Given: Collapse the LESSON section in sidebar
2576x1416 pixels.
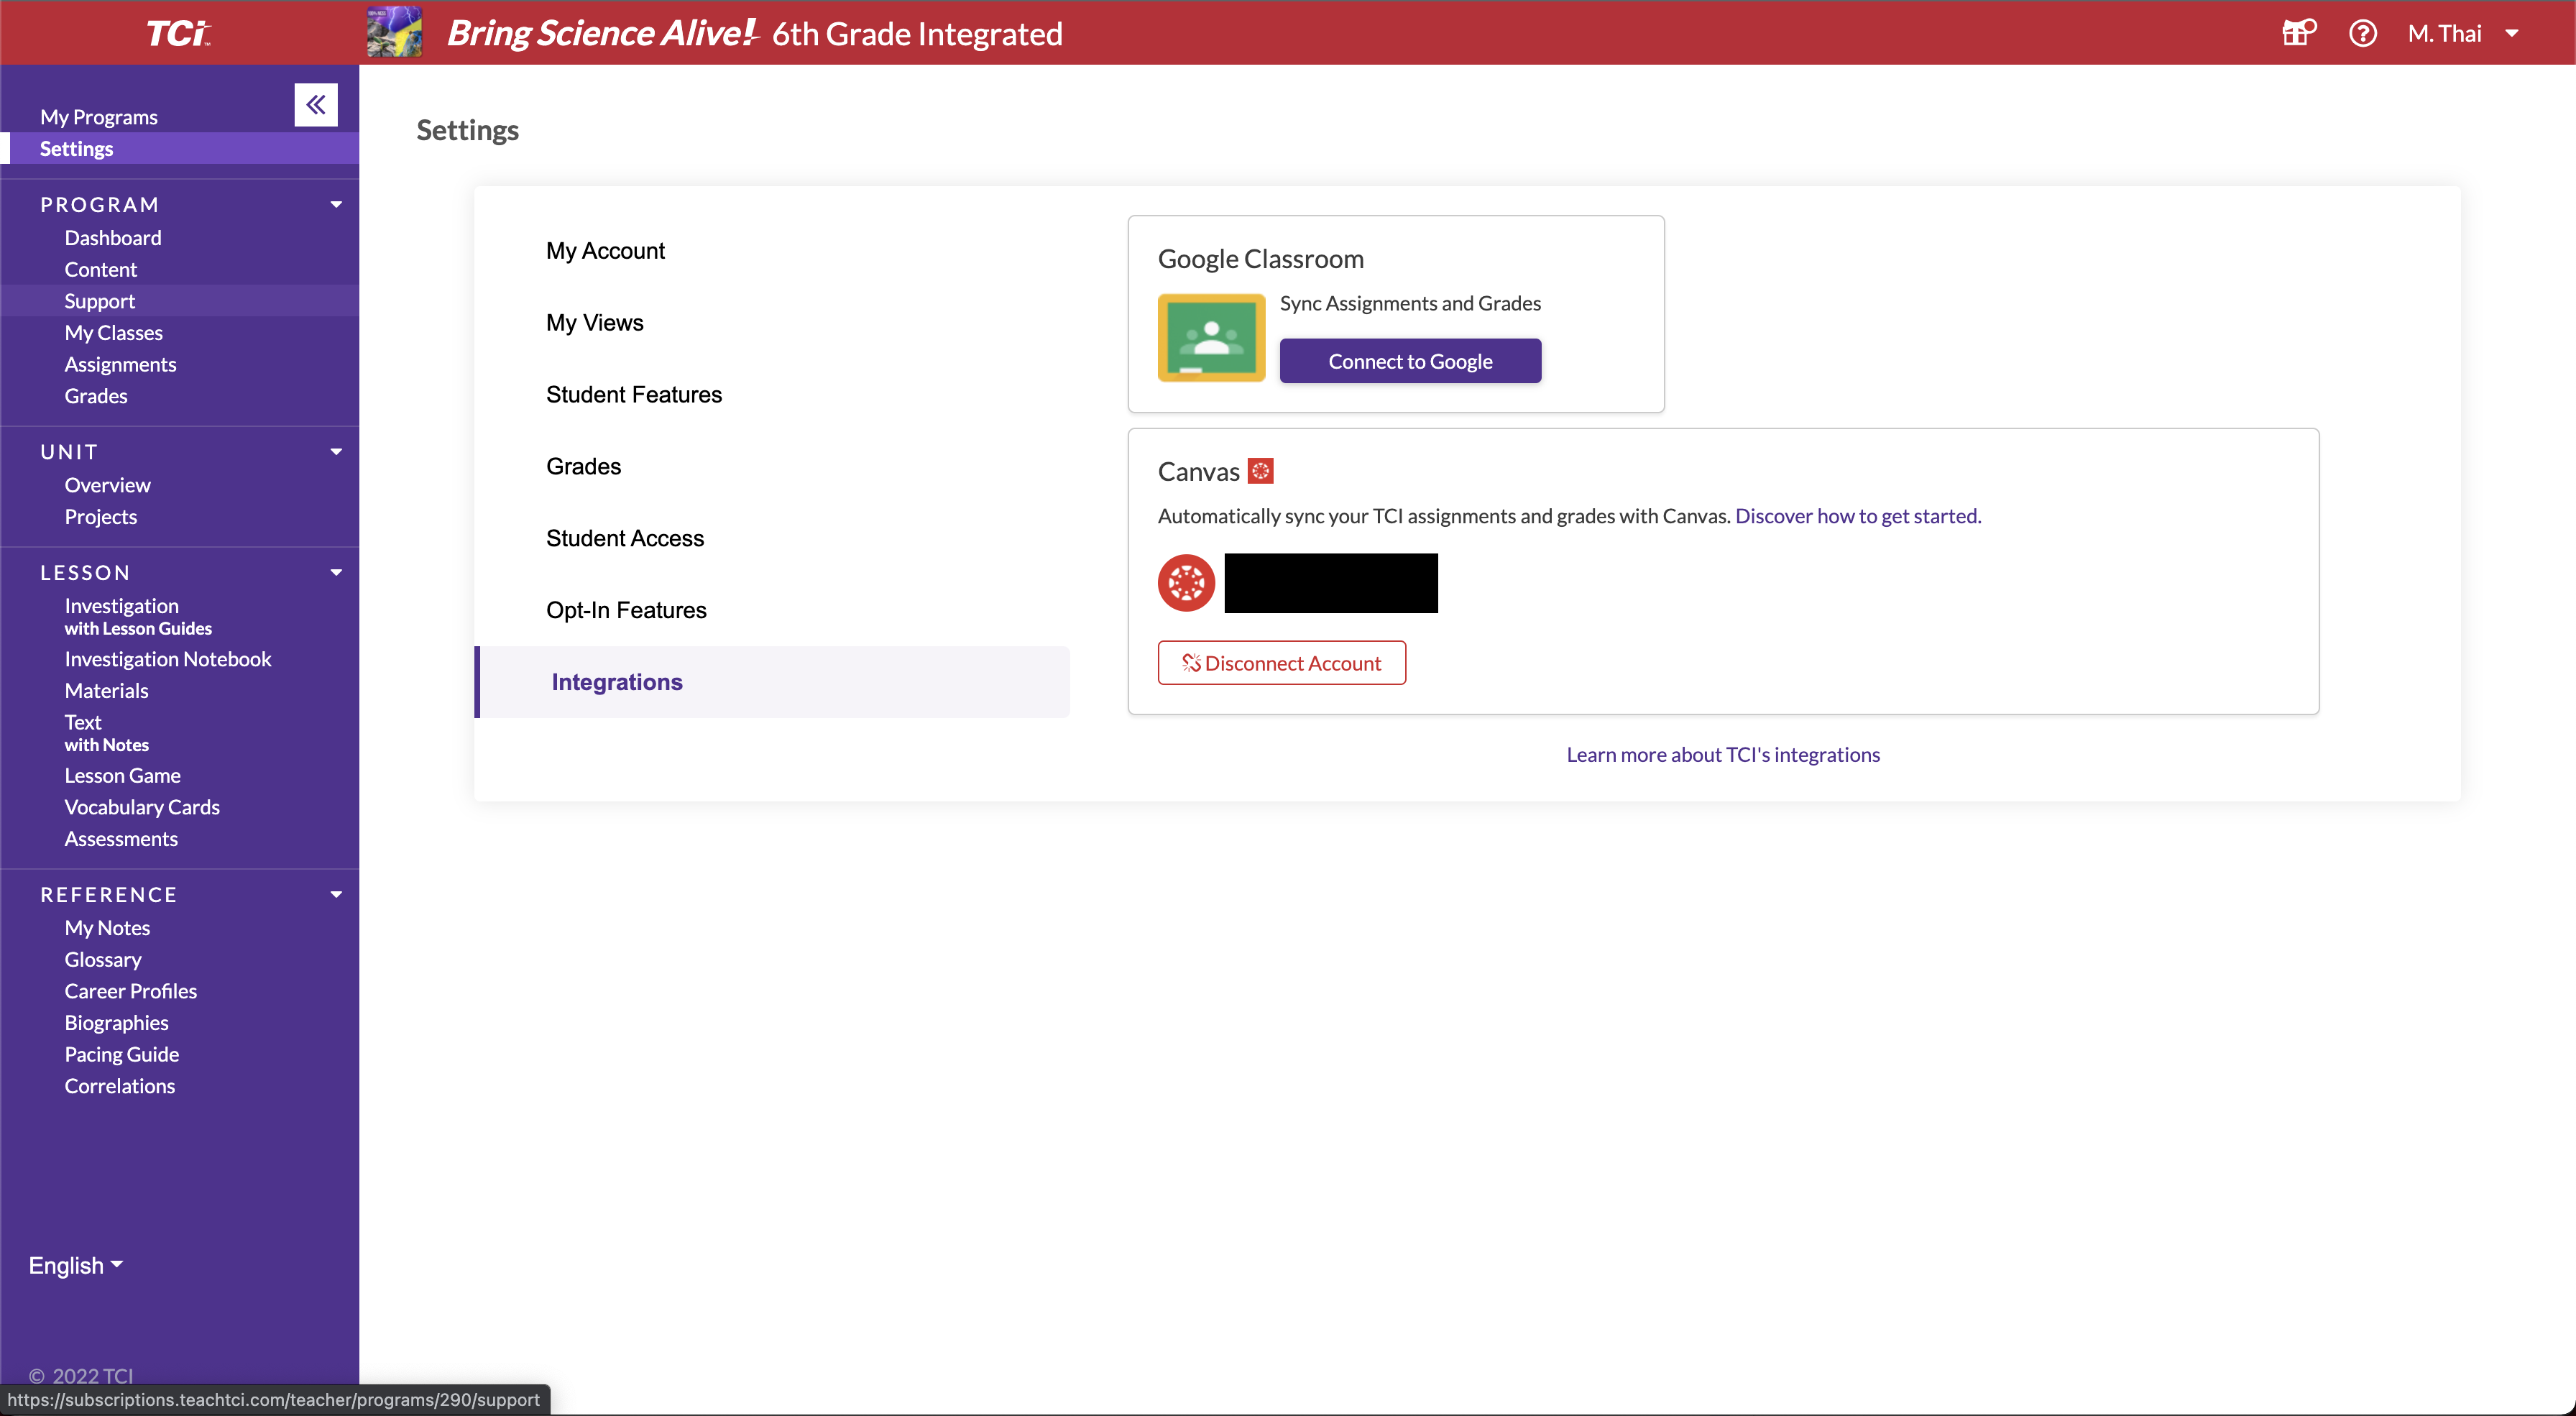Looking at the screenshot, I should coord(336,572).
